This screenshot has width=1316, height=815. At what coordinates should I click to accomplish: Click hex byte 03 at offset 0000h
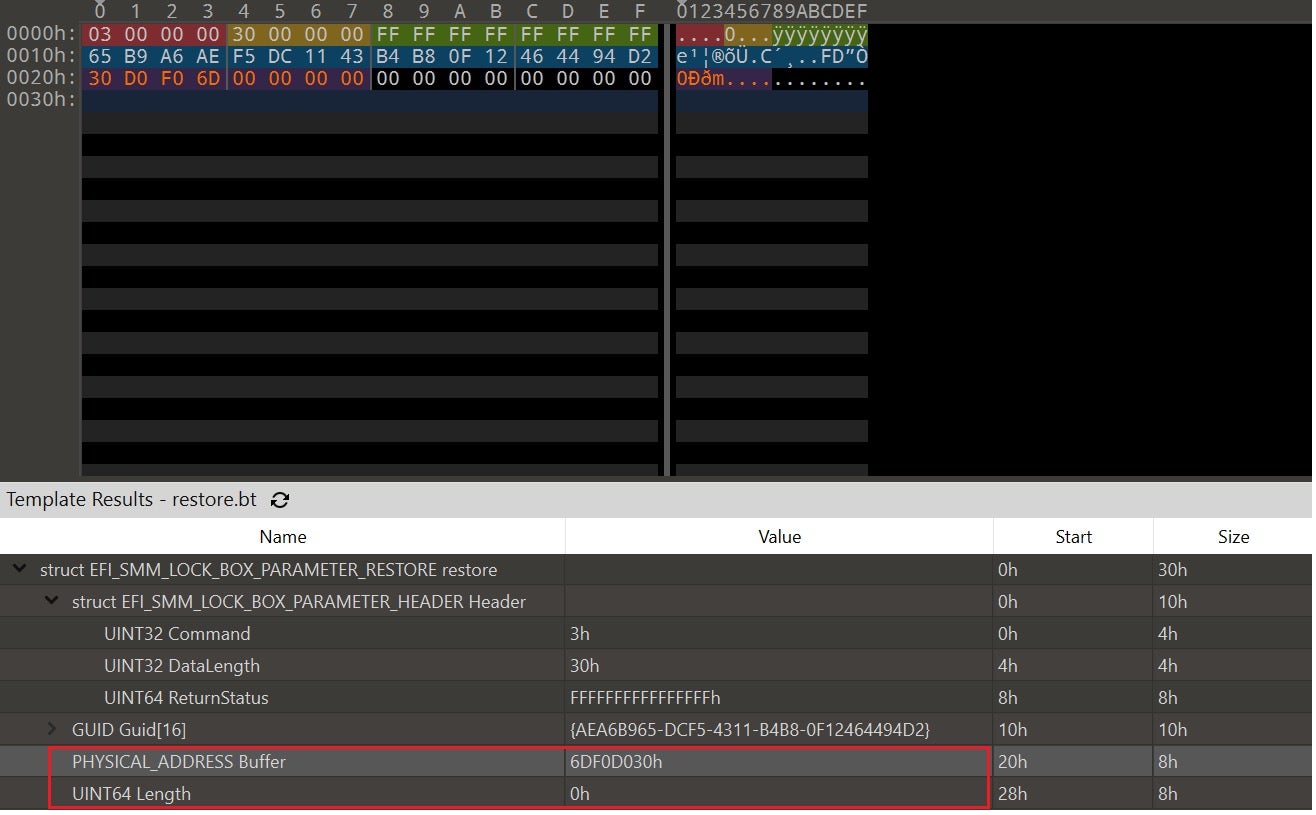(x=99, y=34)
